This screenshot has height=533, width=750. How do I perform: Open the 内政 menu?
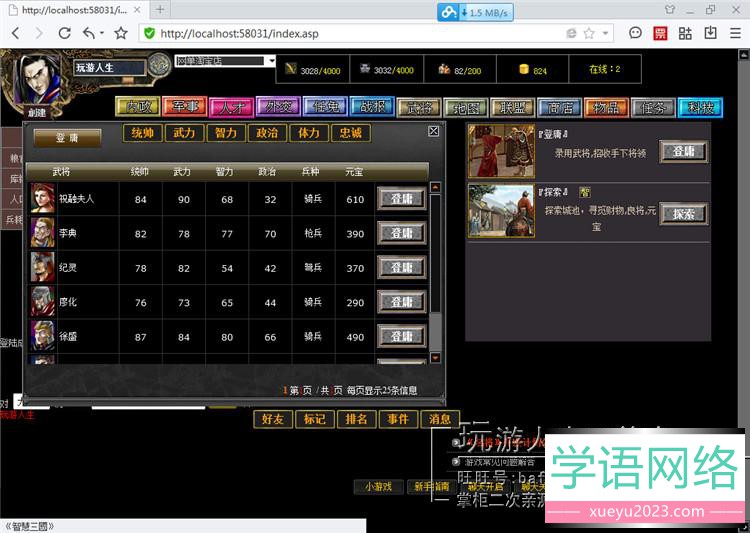(135, 107)
